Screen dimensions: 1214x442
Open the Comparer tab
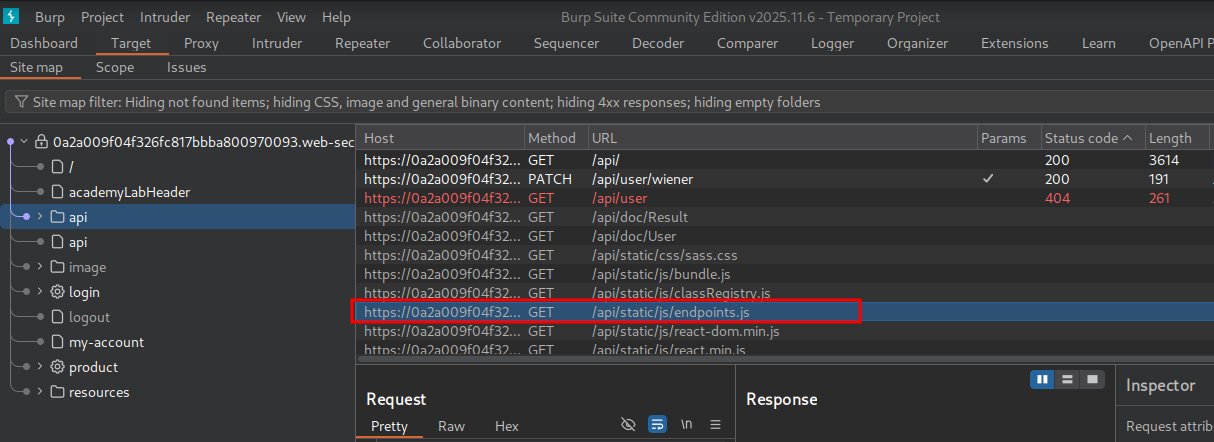point(747,43)
